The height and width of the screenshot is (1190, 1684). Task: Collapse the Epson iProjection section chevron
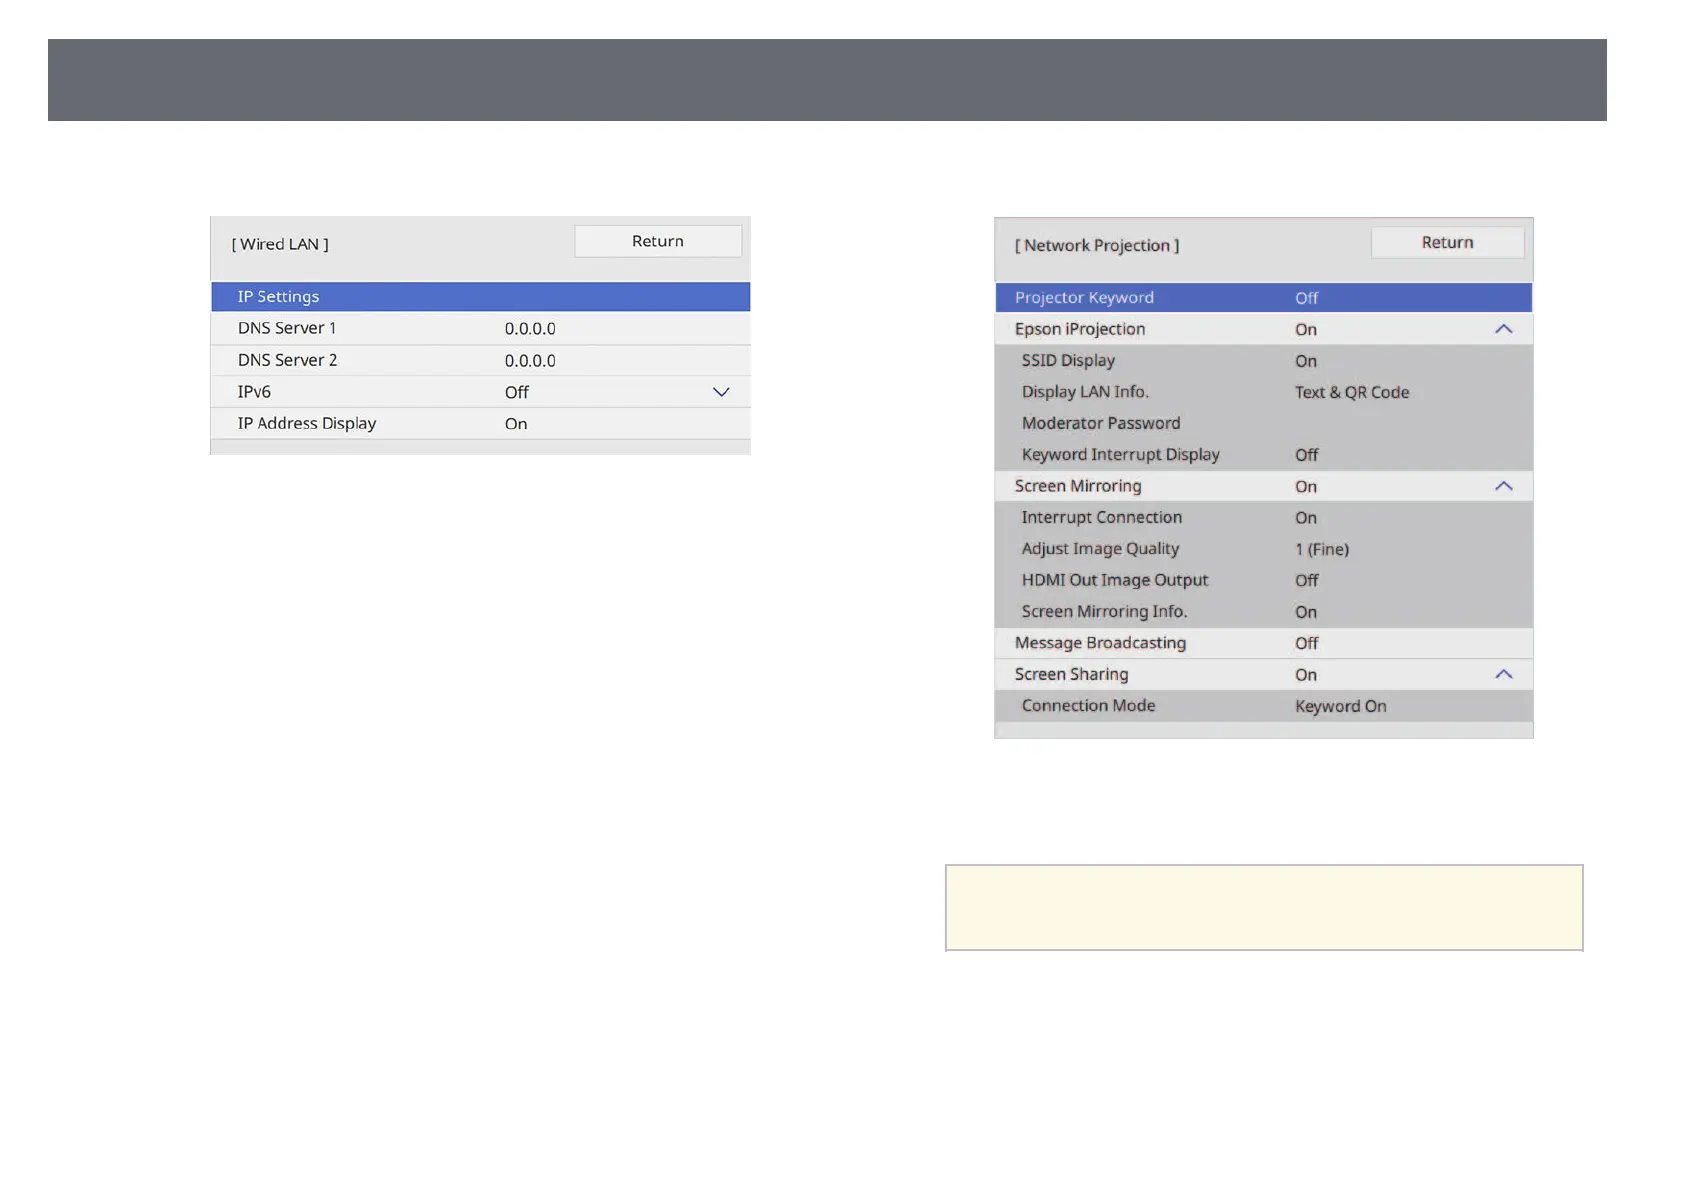coord(1502,329)
